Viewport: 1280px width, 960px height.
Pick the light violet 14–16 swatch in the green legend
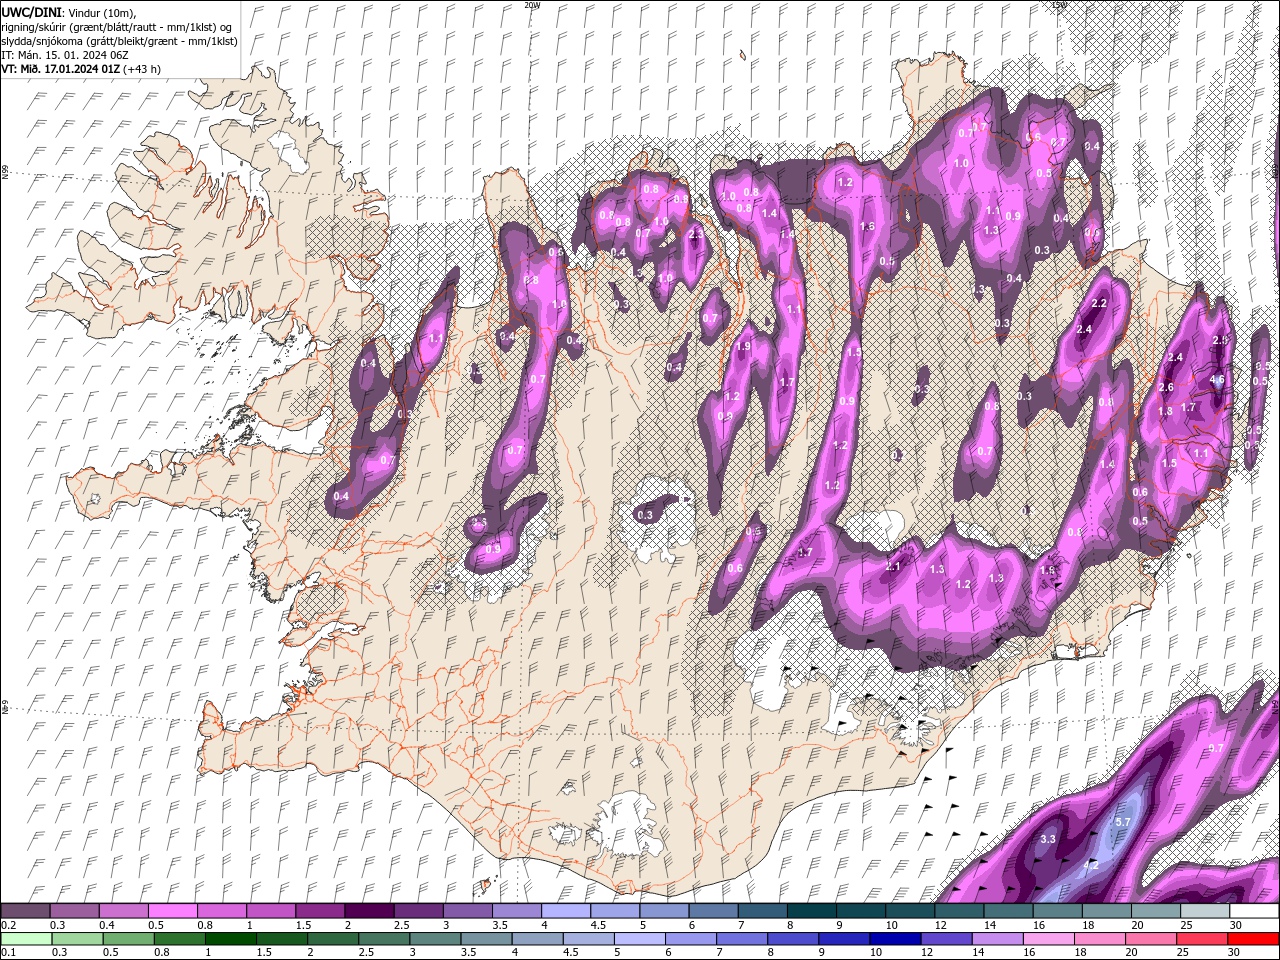(998, 938)
